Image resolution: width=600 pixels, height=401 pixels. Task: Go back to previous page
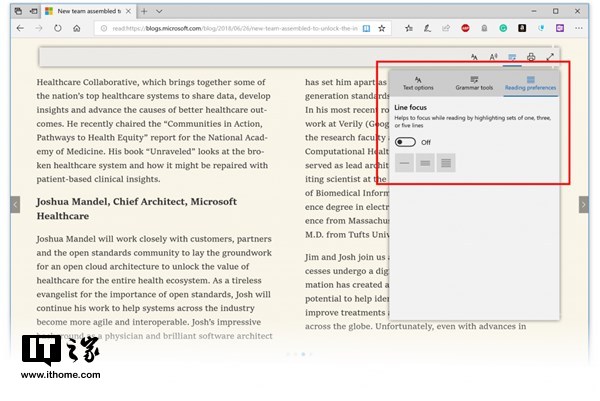(20, 28)
